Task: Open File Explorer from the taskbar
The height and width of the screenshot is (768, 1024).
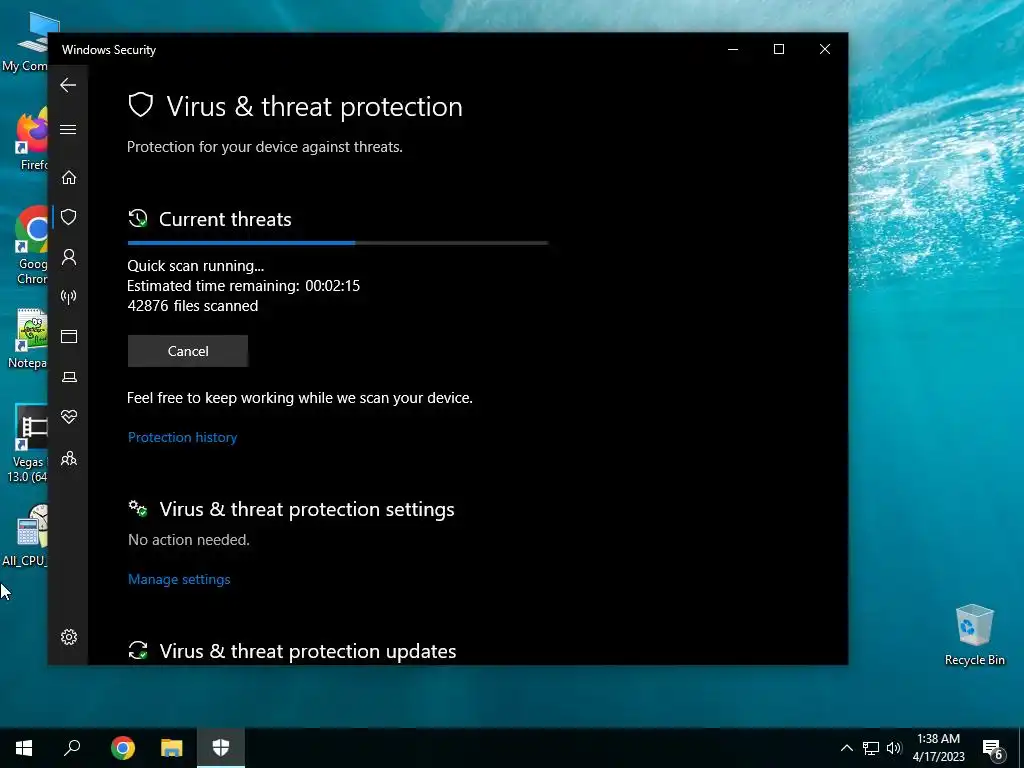Action: coord(172,748)
